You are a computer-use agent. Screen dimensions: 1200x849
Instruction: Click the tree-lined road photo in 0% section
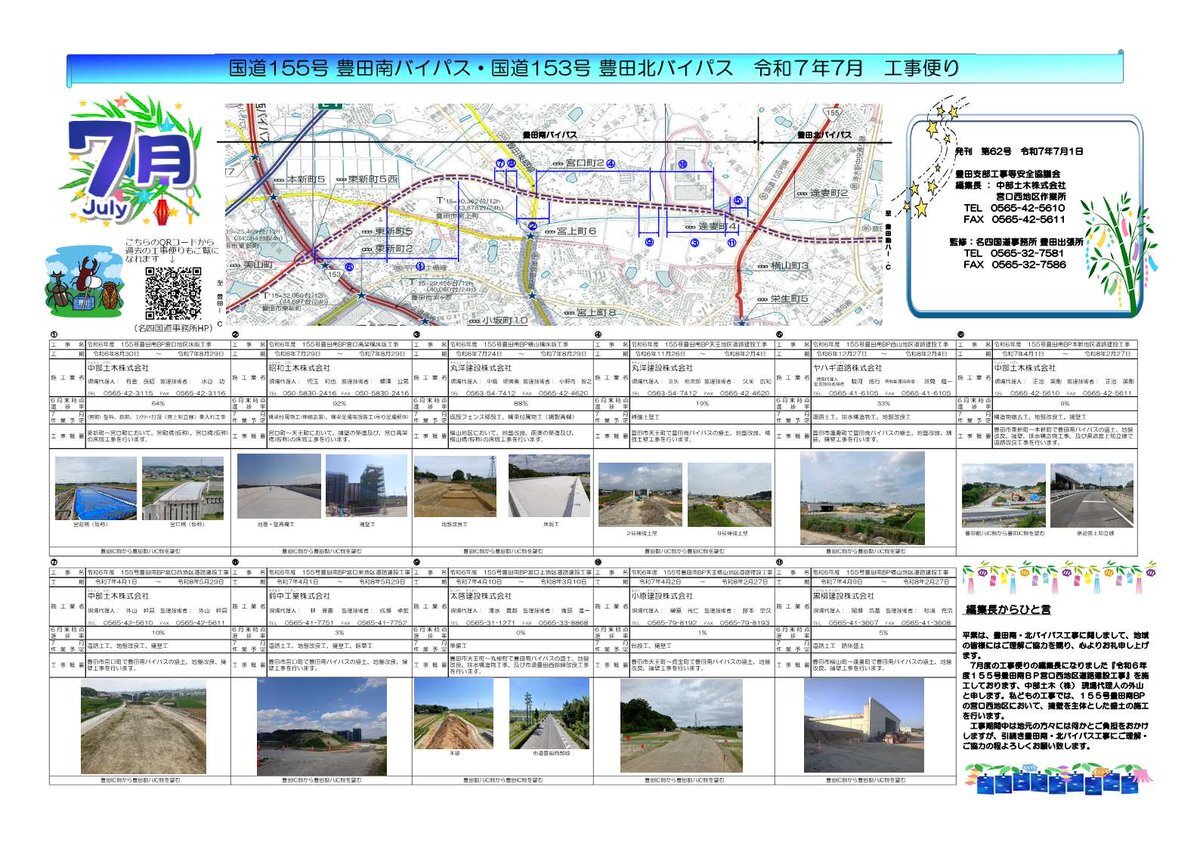click(x=549, y=715)
